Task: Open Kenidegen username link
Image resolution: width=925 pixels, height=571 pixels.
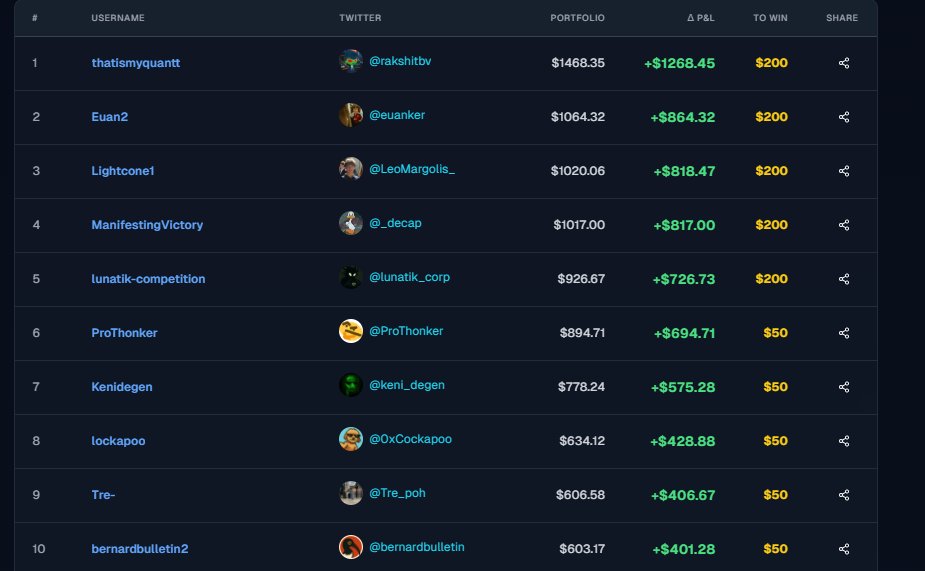Action: [122, 387]
